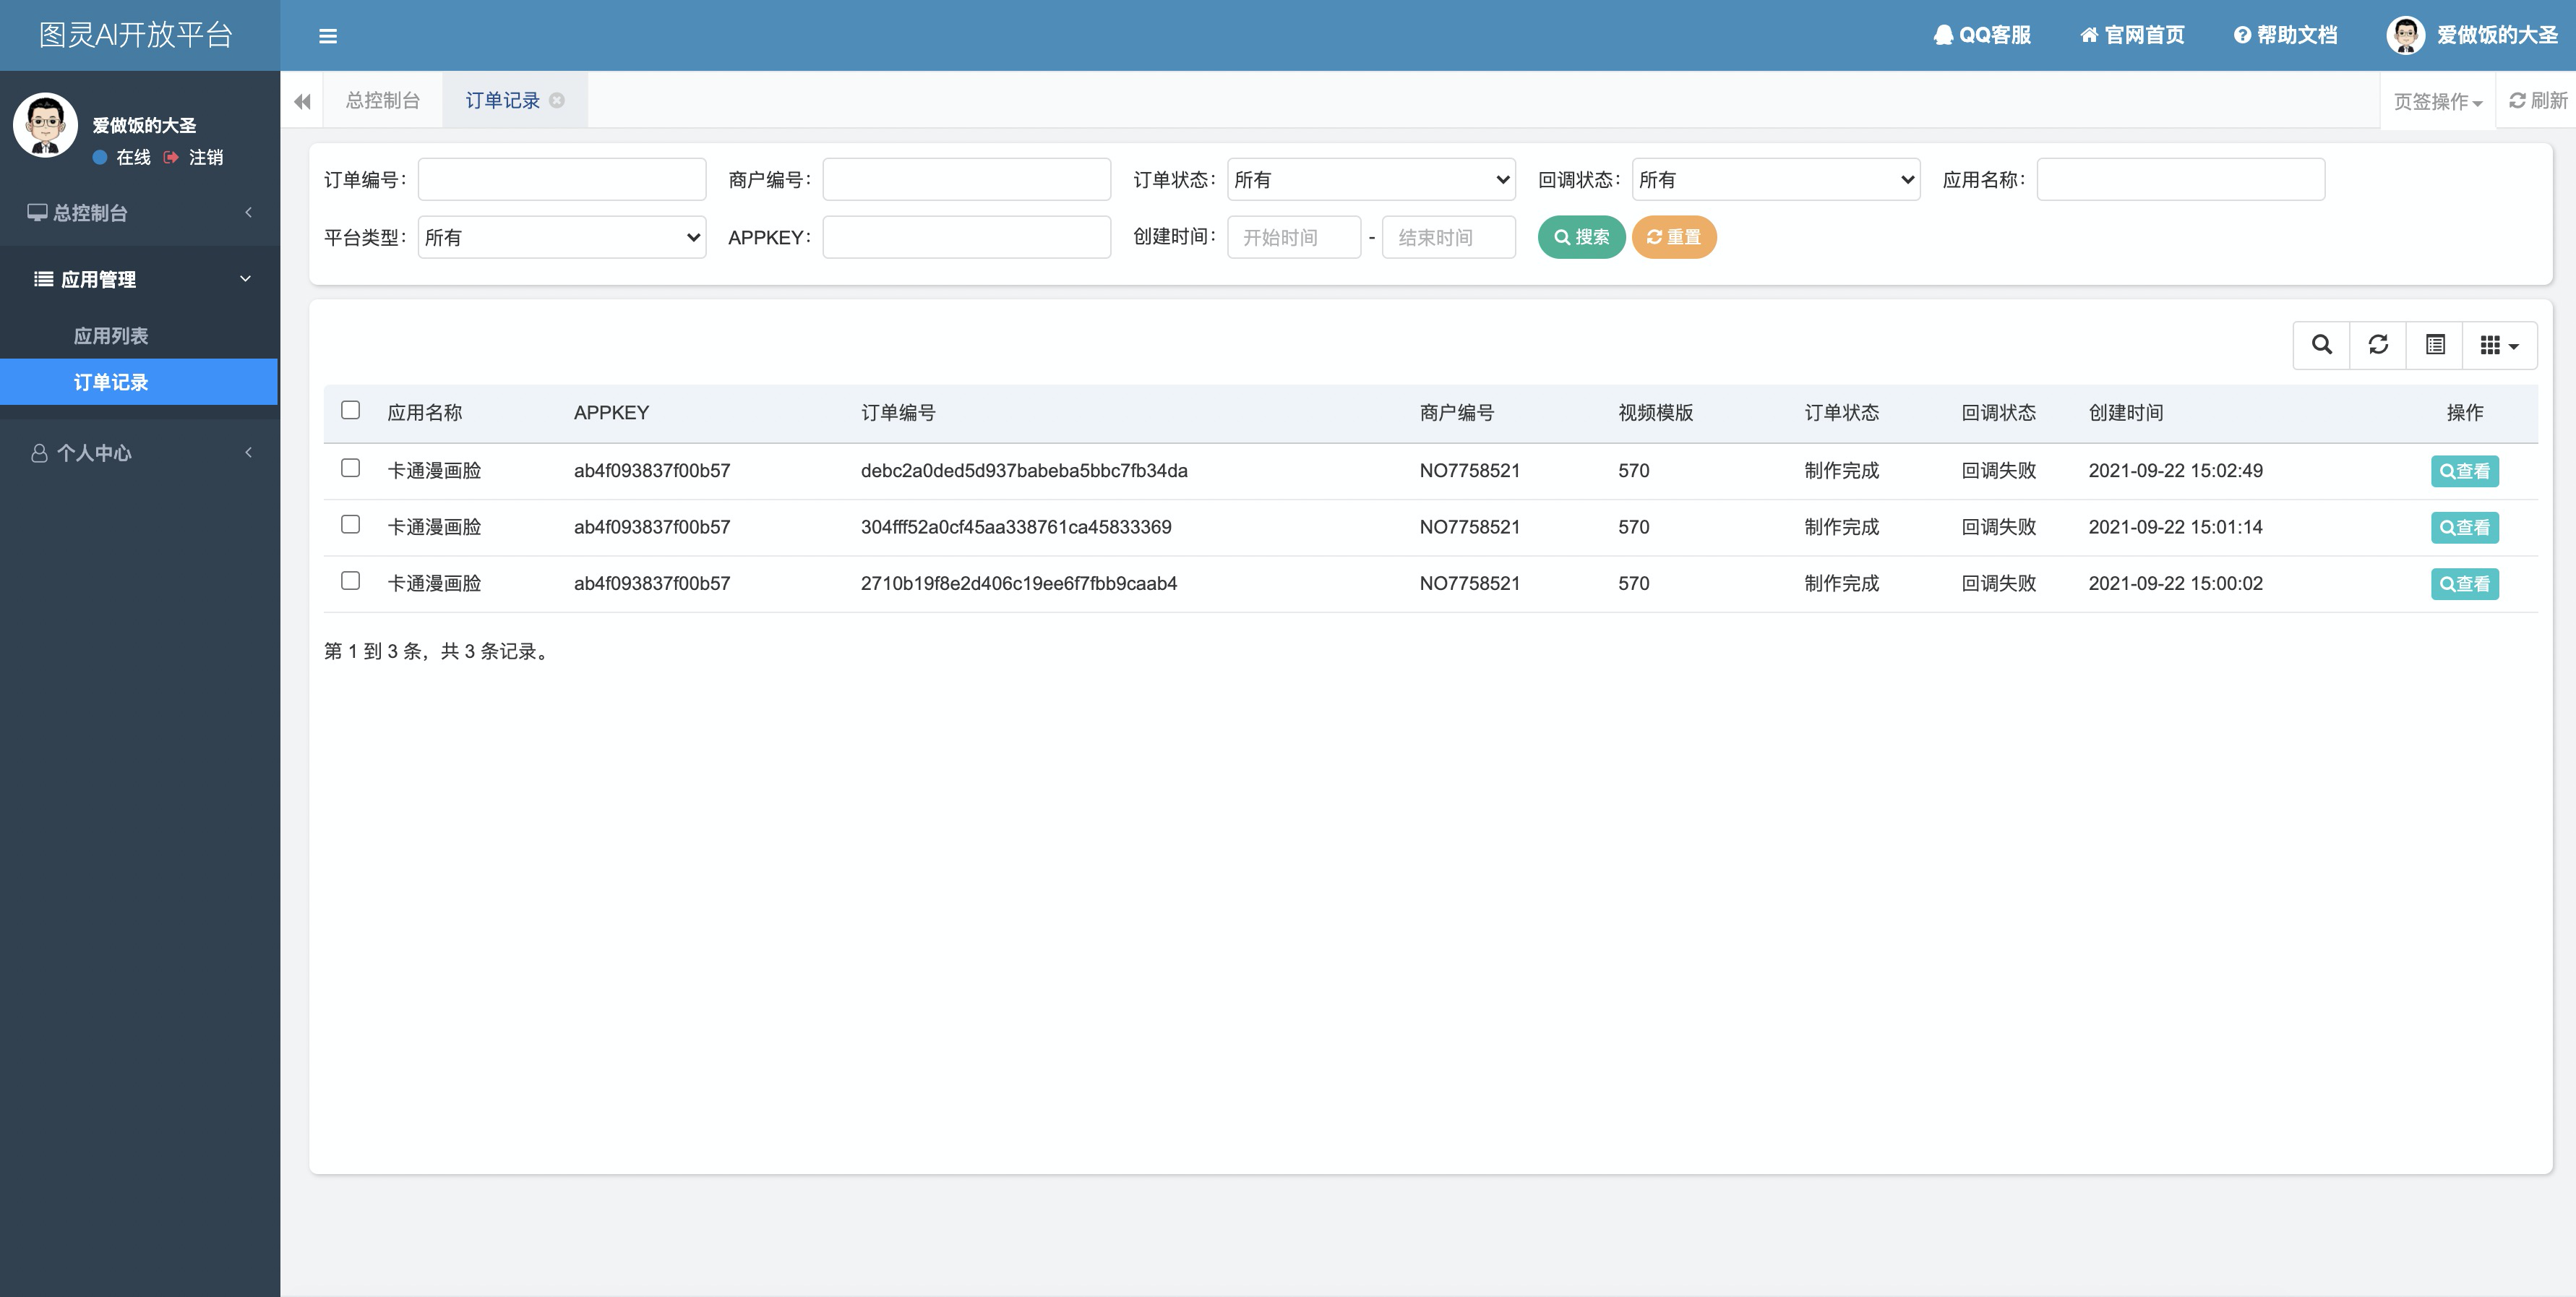2576x1297 pixels.
Task: Open the 订单状态 dropdown
Action: pyautogui.click(x=1371, y=180)
